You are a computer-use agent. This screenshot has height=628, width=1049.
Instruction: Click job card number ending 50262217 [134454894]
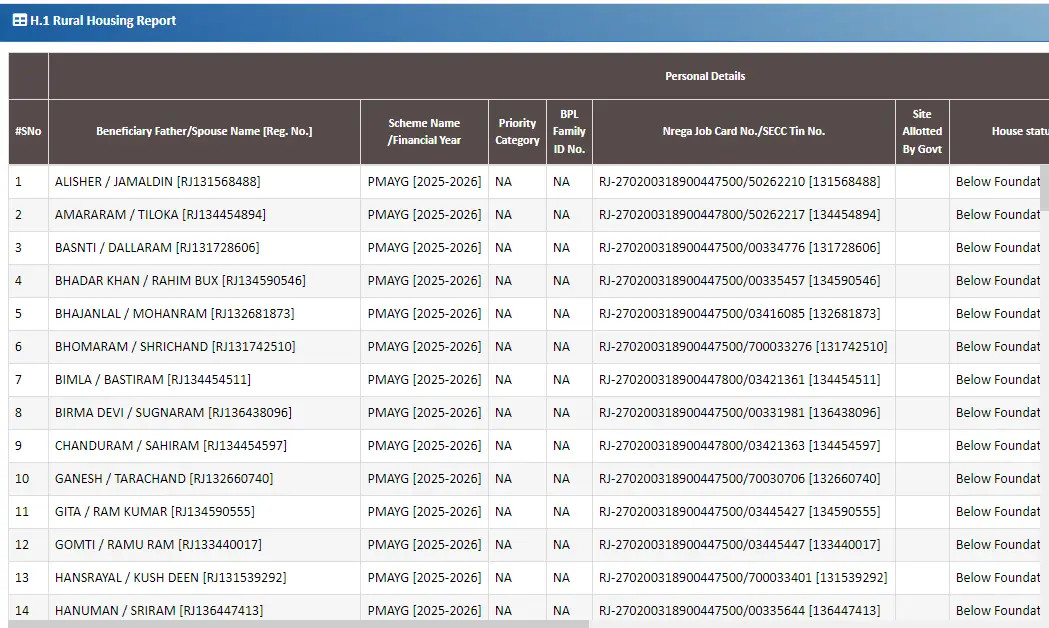(x=739, y=215)
